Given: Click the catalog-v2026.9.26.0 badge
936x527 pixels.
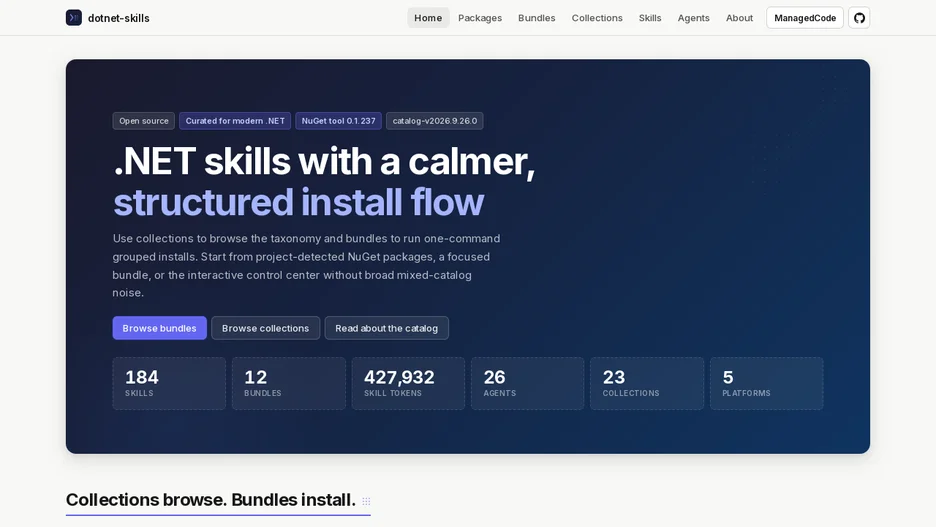Looking at the screenshot, I should point(435,121).
